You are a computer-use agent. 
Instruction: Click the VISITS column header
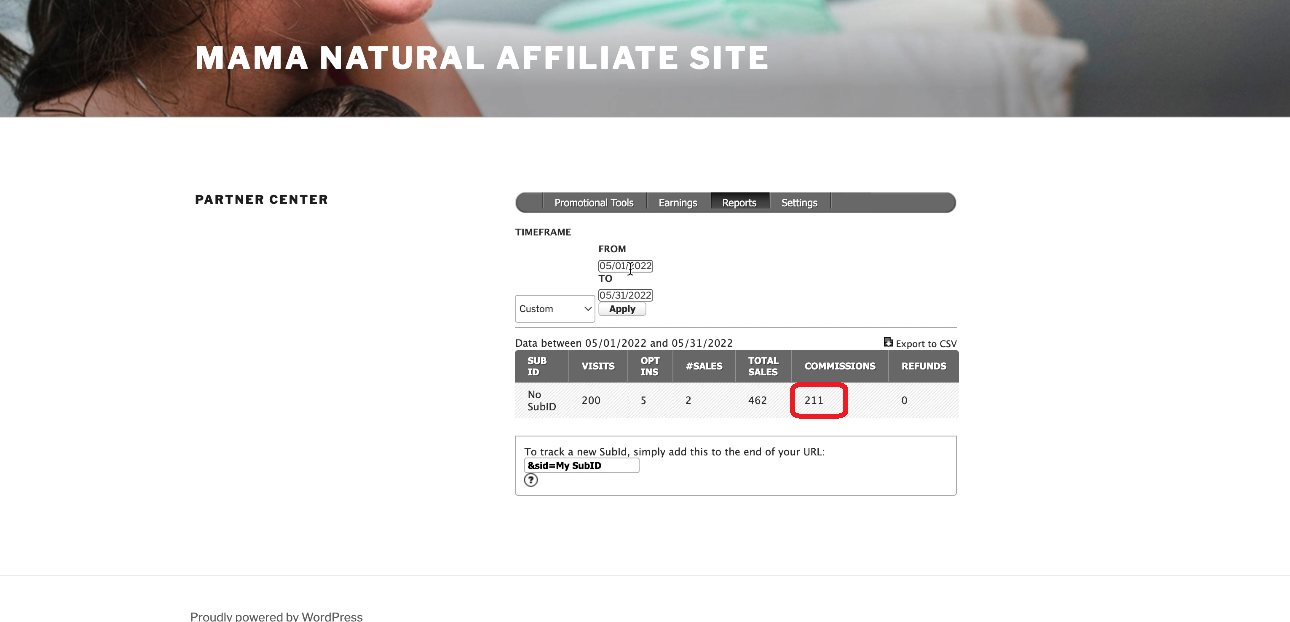598,366
